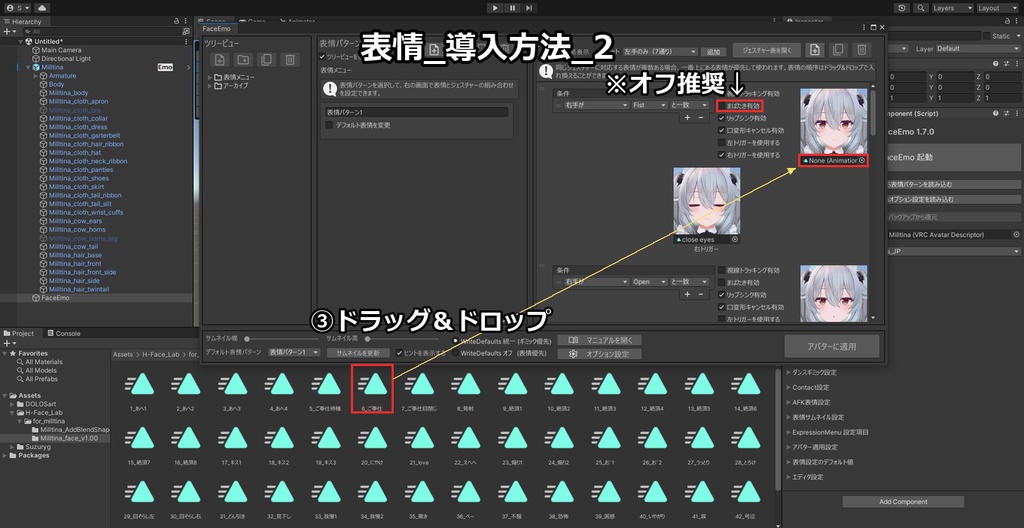
Task: Expand ダンスギミック設定 foldout in Inspector
Action: pyautogui.click(x=788, y=372)
